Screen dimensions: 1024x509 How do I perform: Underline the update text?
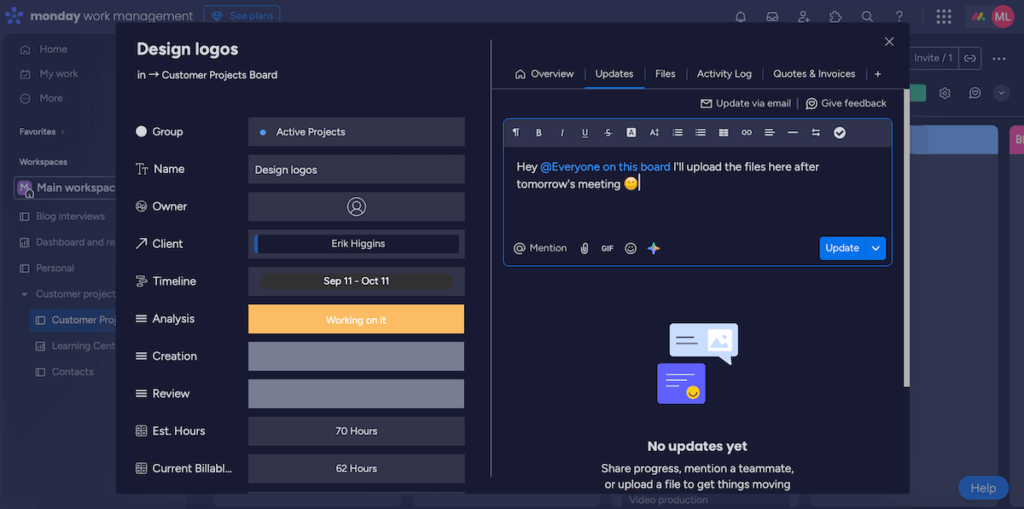click(x=584, y=133)
